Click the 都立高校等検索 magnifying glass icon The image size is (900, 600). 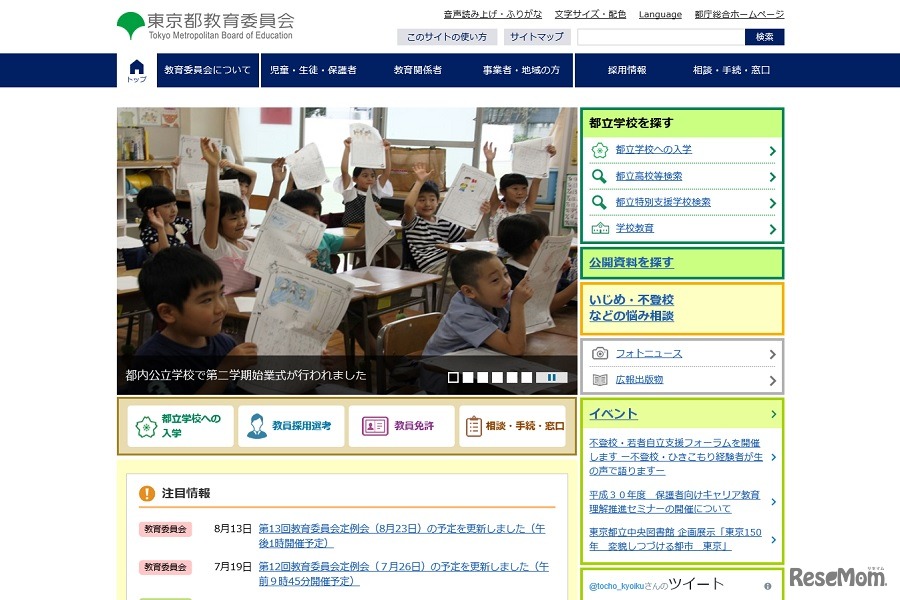pyautogui.click(x=601, y=174)
